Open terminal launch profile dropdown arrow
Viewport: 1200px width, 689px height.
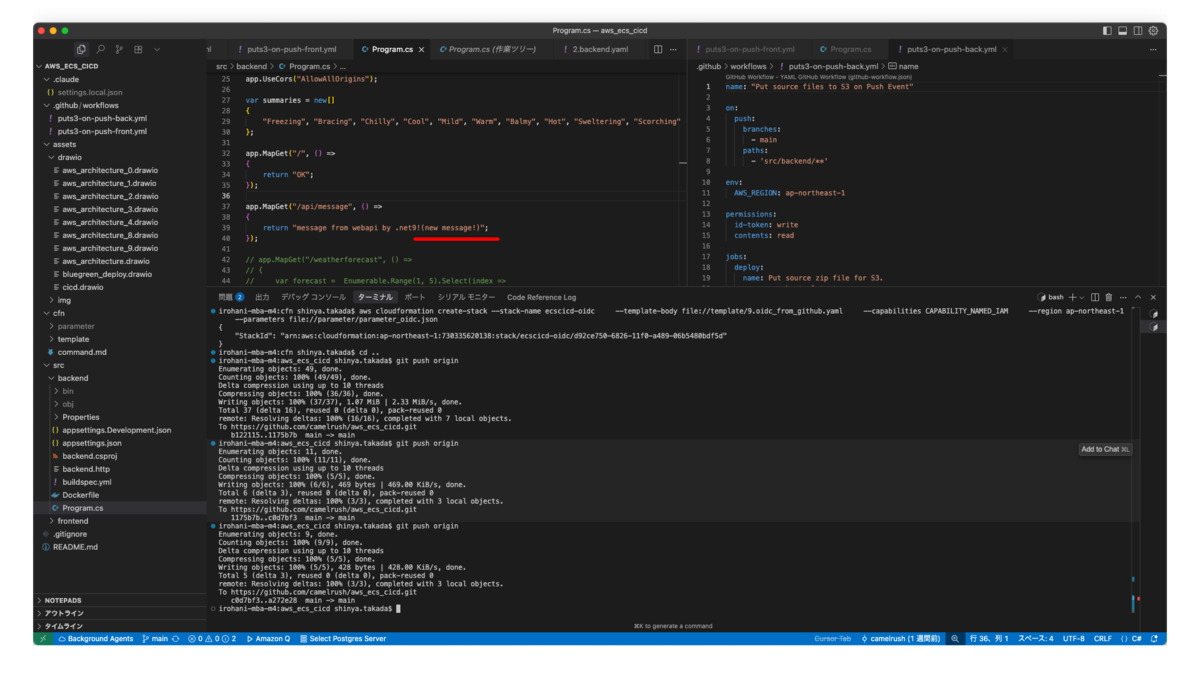pos(1081,297)
